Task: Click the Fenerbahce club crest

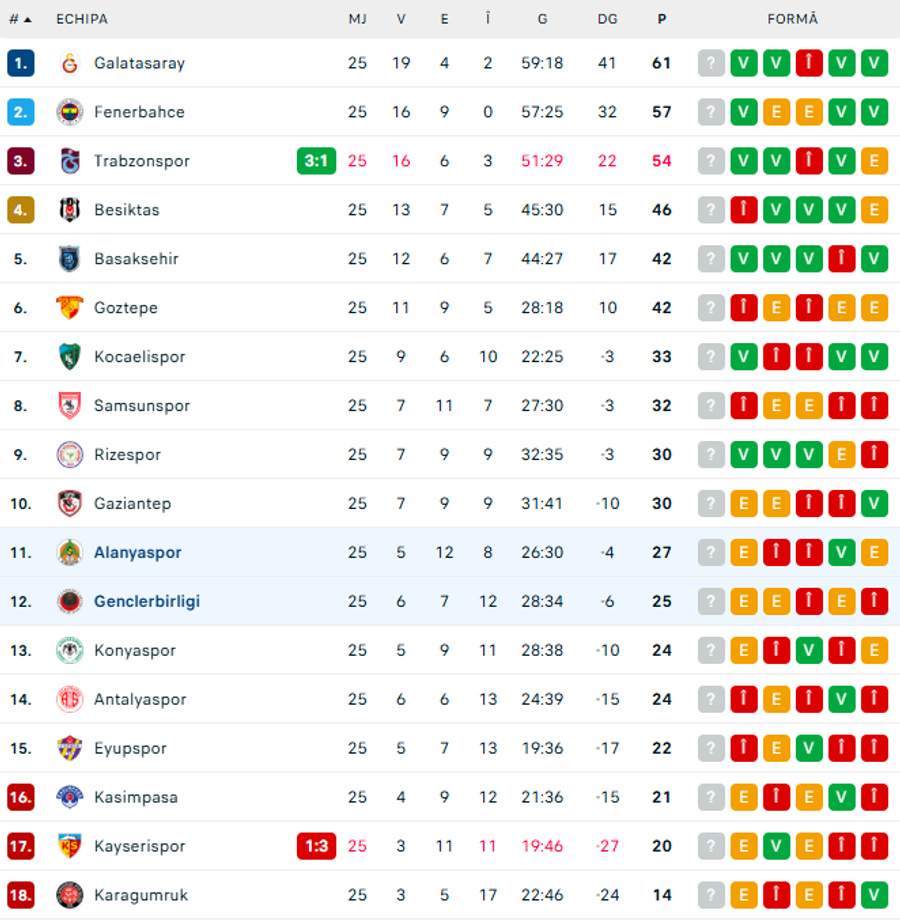Action: pyautogui.click(x=69, y=112)
